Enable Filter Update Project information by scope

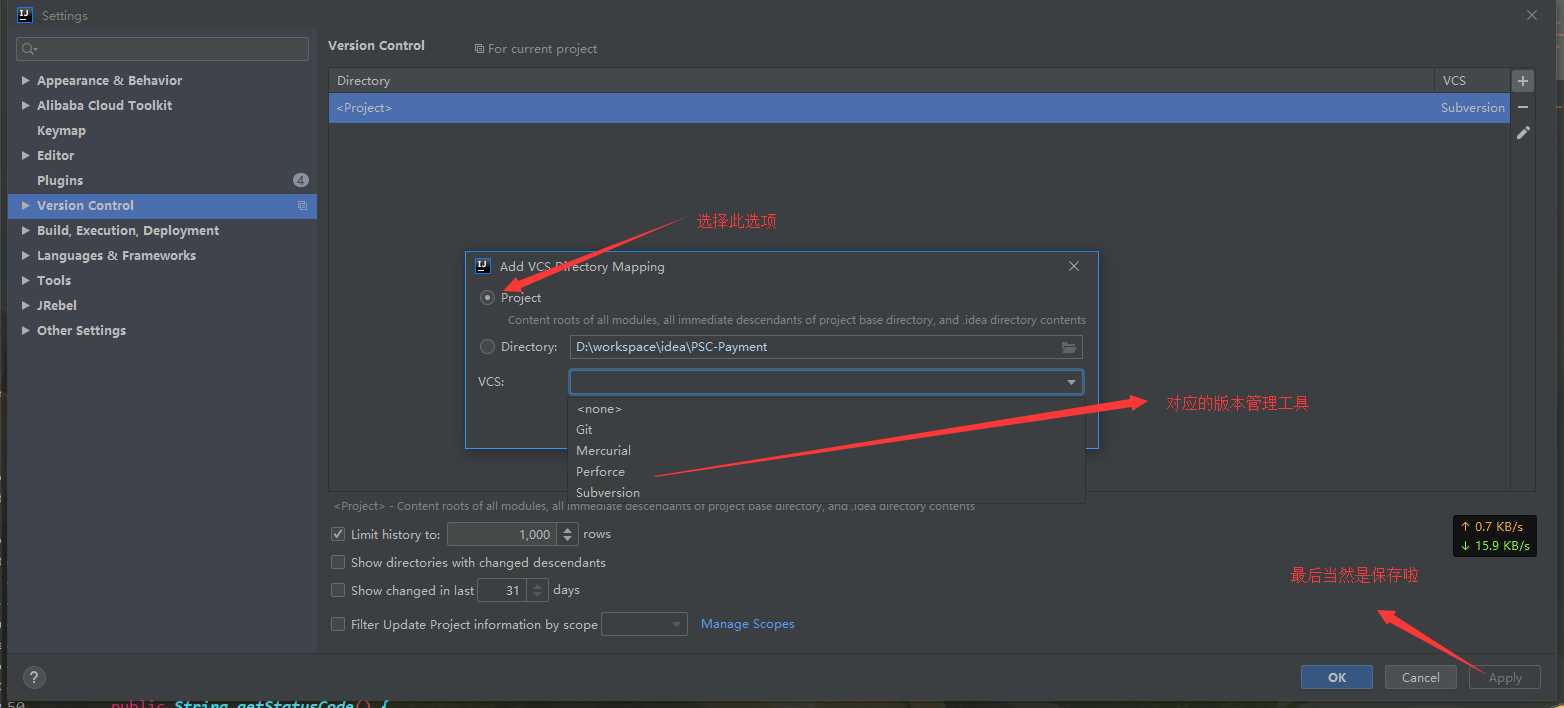[338, 624]
